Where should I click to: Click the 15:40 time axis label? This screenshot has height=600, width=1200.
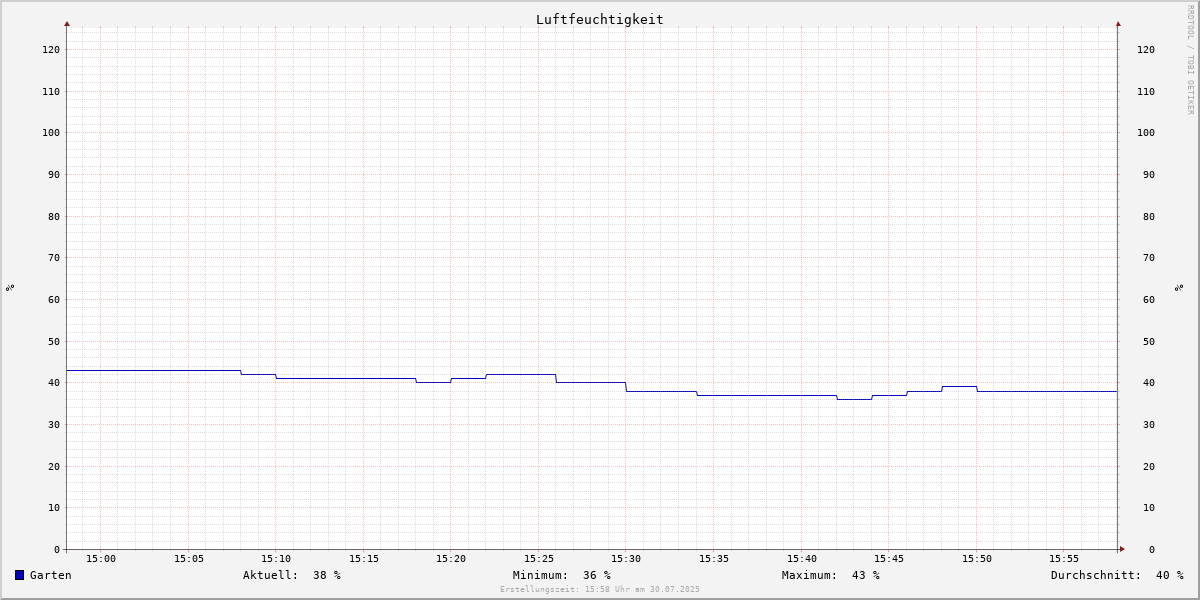tap(802, 559)
